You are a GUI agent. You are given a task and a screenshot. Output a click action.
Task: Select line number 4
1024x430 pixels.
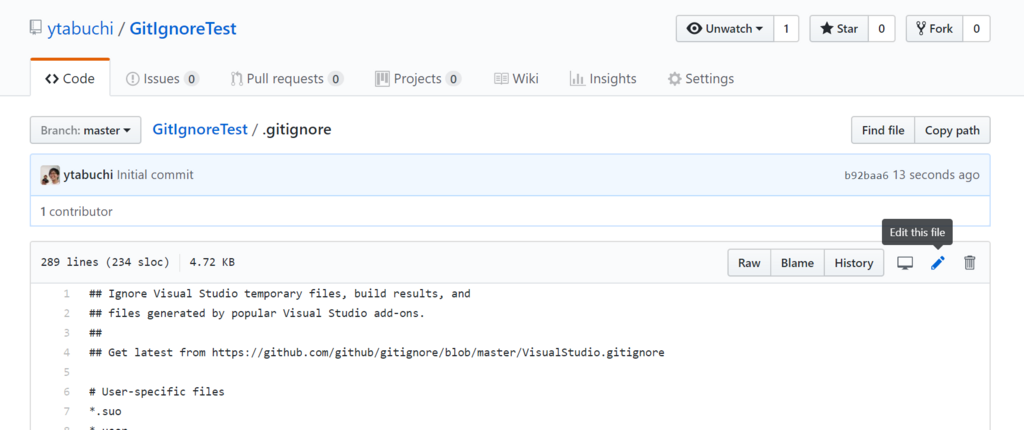point(67,353)
